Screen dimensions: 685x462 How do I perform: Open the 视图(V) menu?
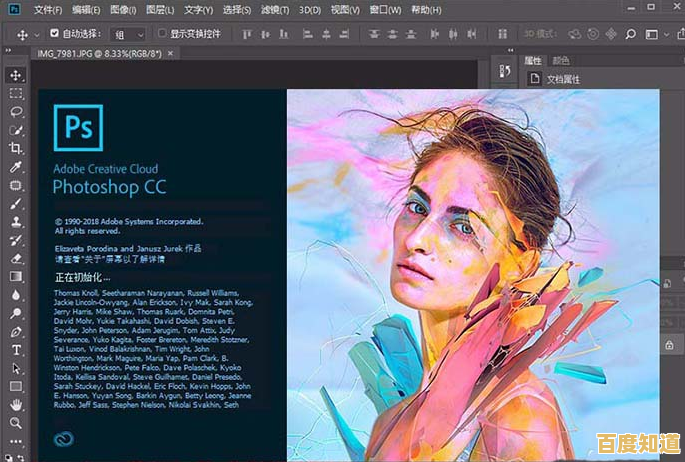coord(345,10)
